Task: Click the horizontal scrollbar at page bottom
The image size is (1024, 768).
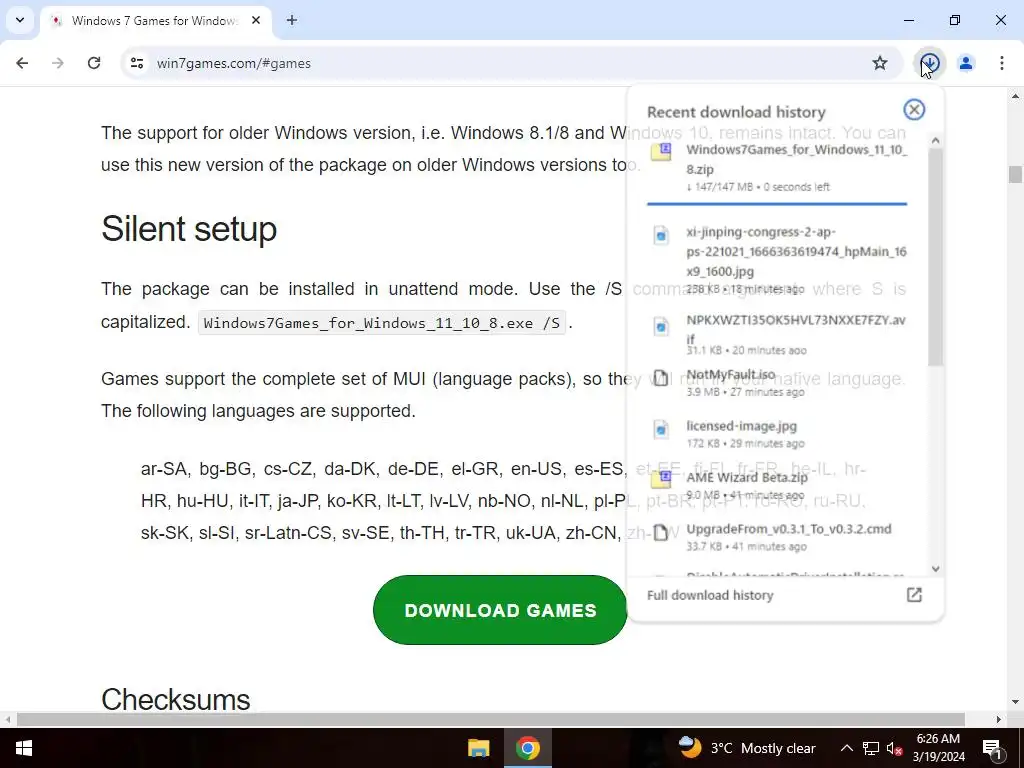Action: tap(490, 719)
